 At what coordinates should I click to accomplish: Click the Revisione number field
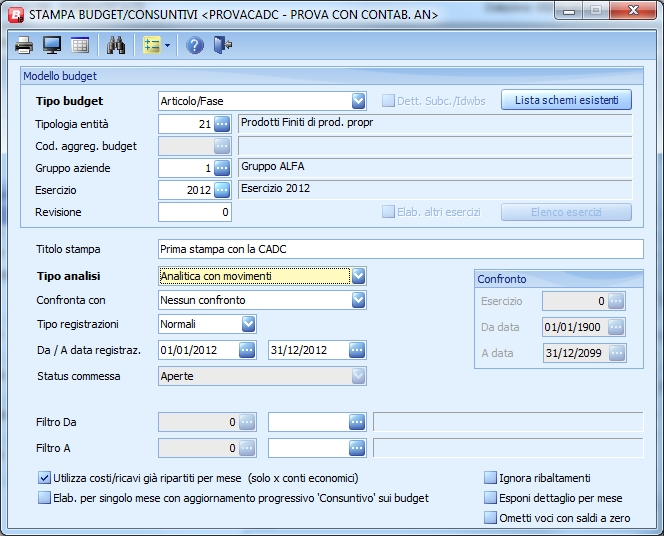195,212
